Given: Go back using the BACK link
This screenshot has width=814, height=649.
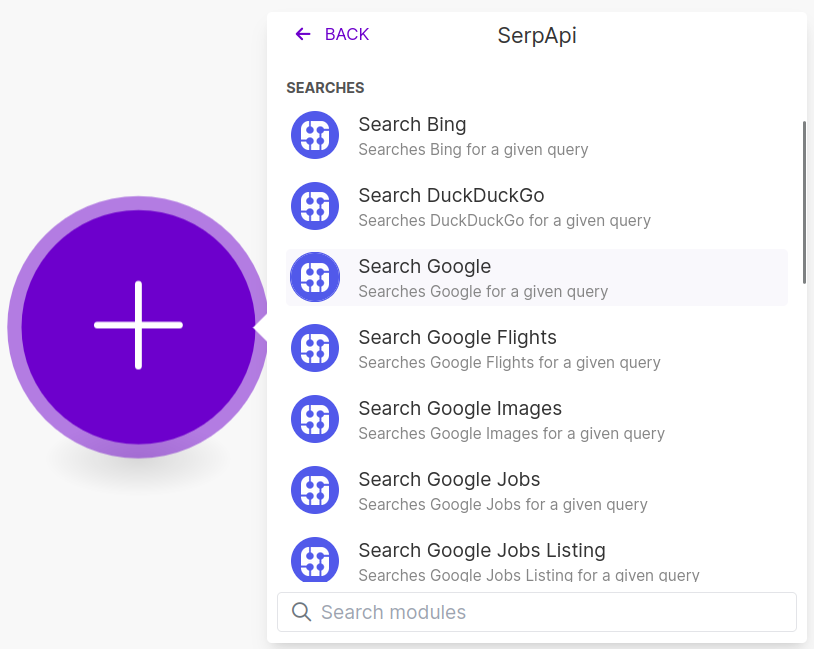Looking at the screenshot, I should click(347, 34).
